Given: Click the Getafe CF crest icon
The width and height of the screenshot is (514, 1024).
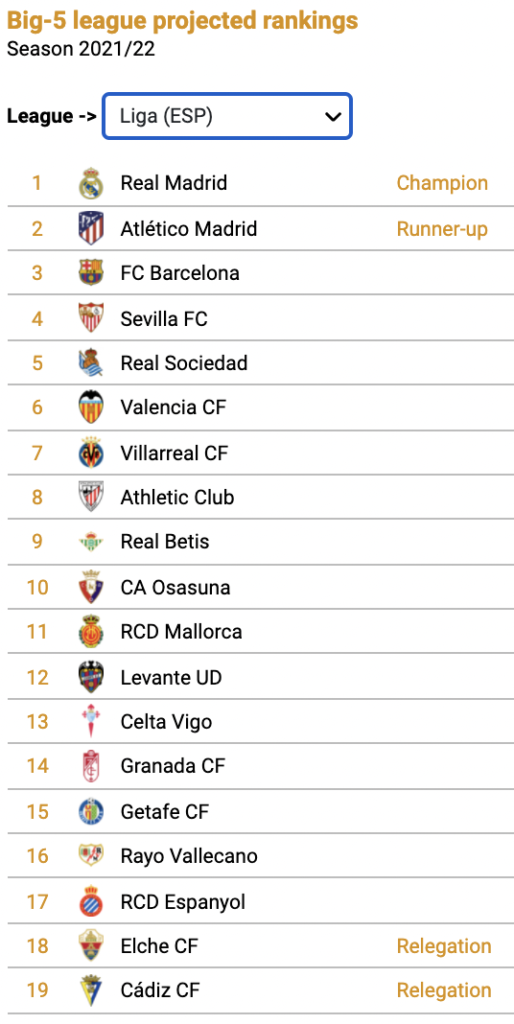Looking at the screenshot, I should 91,812.
